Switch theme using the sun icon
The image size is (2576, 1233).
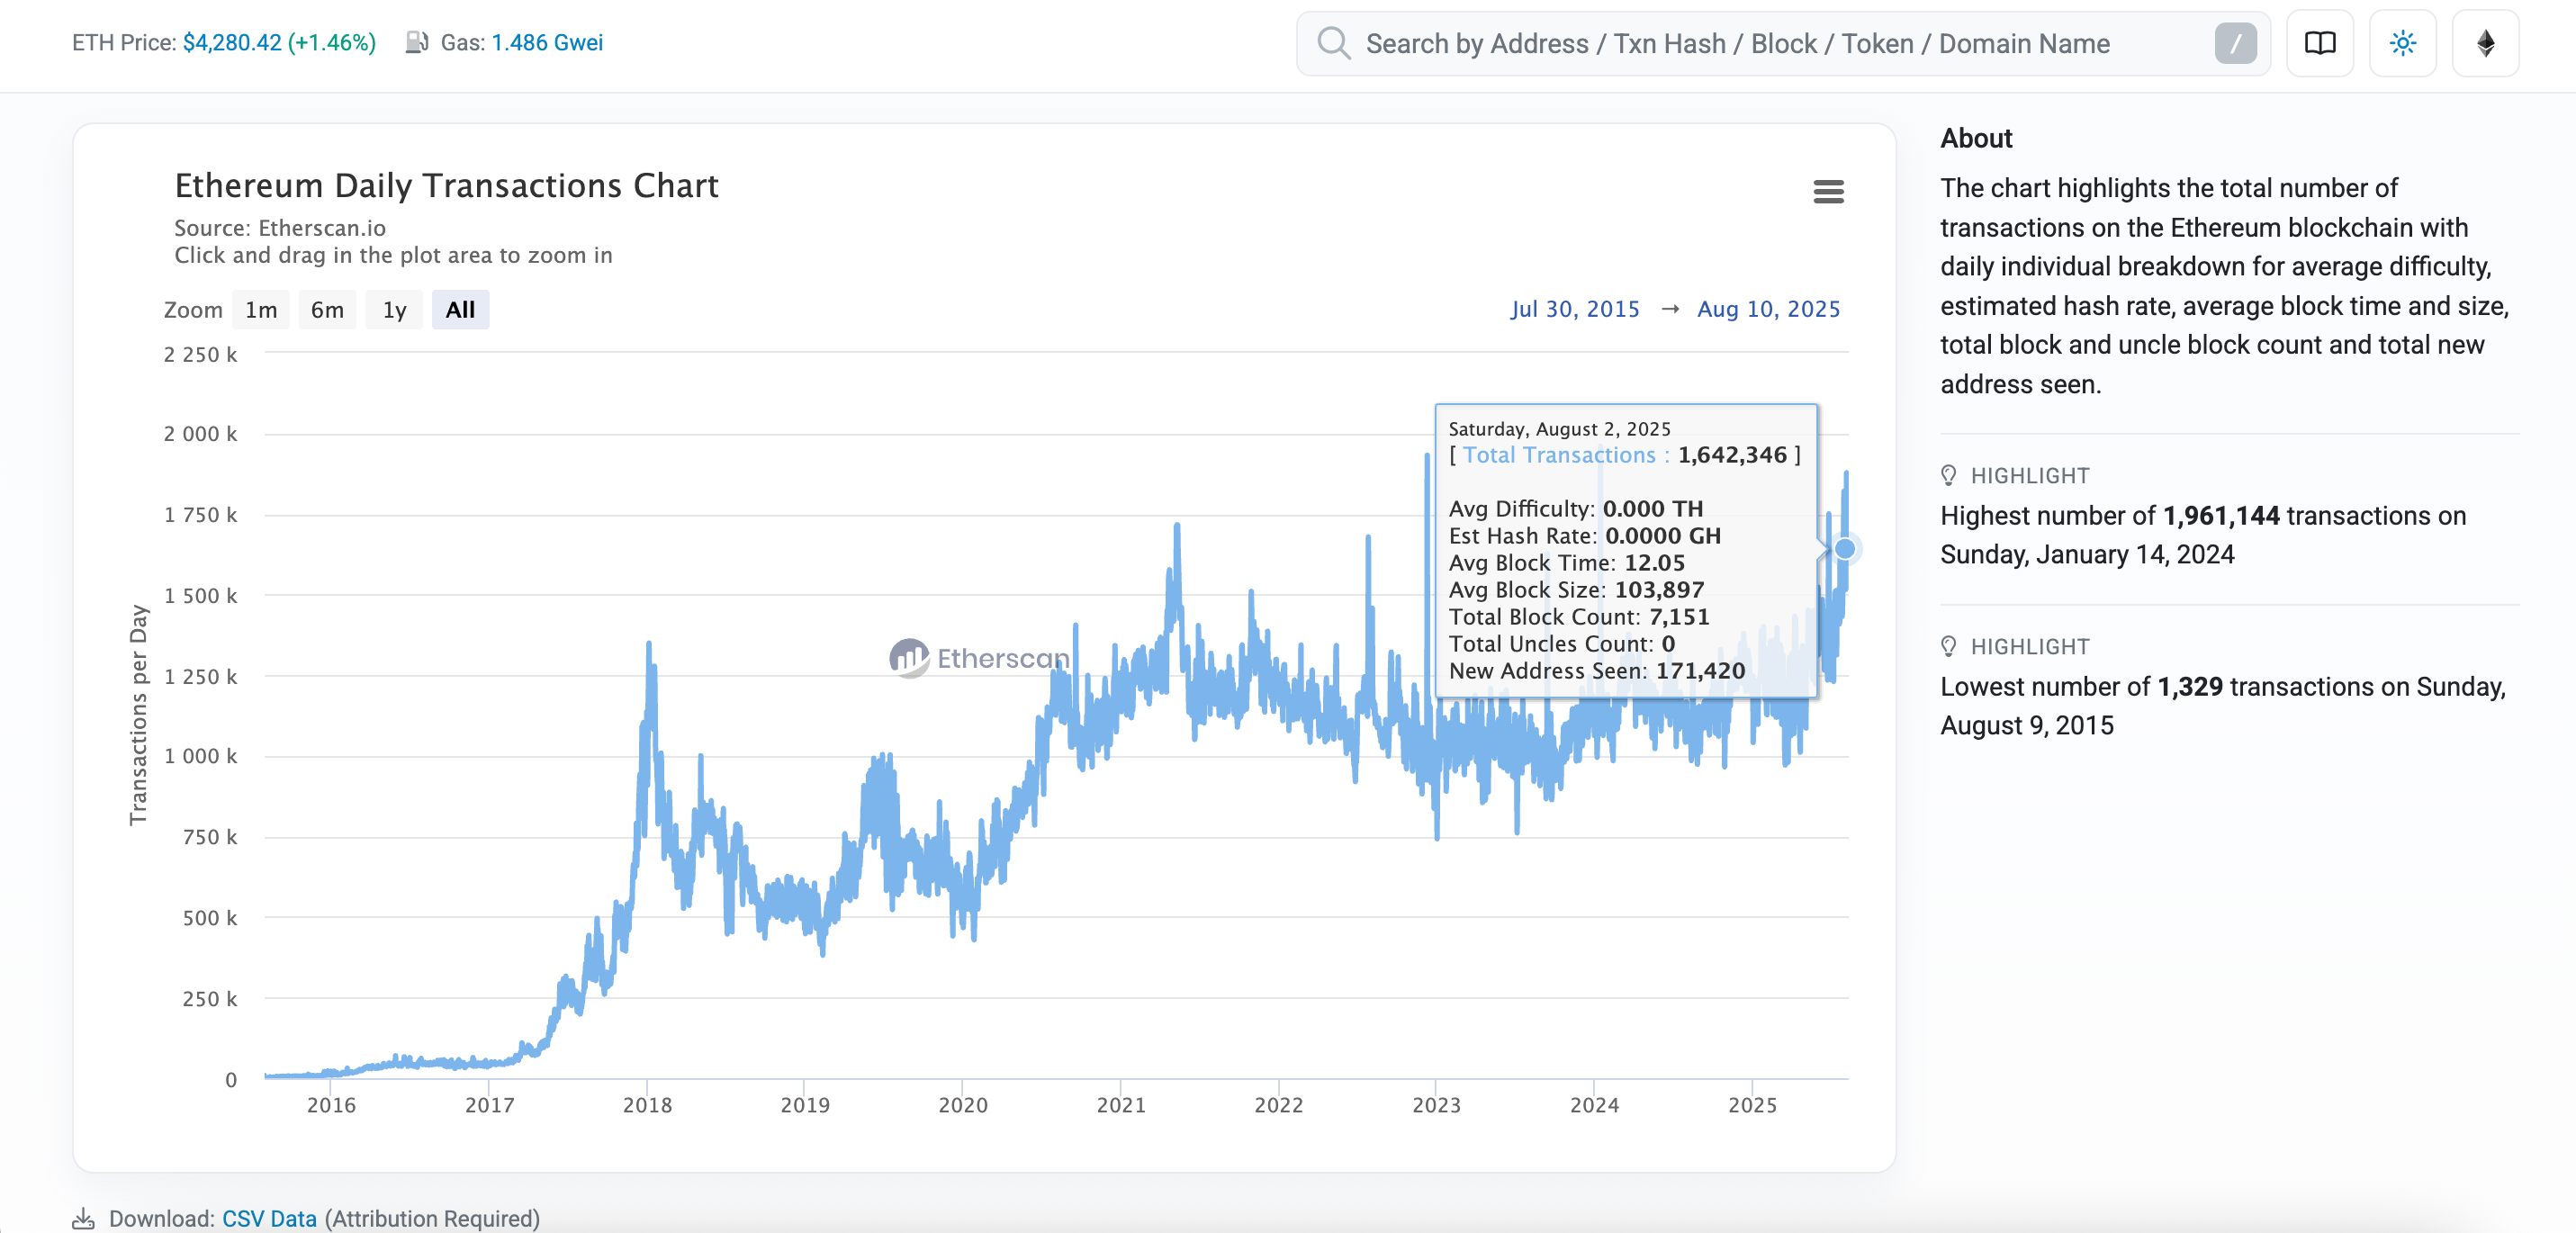tap(2403, 43)
